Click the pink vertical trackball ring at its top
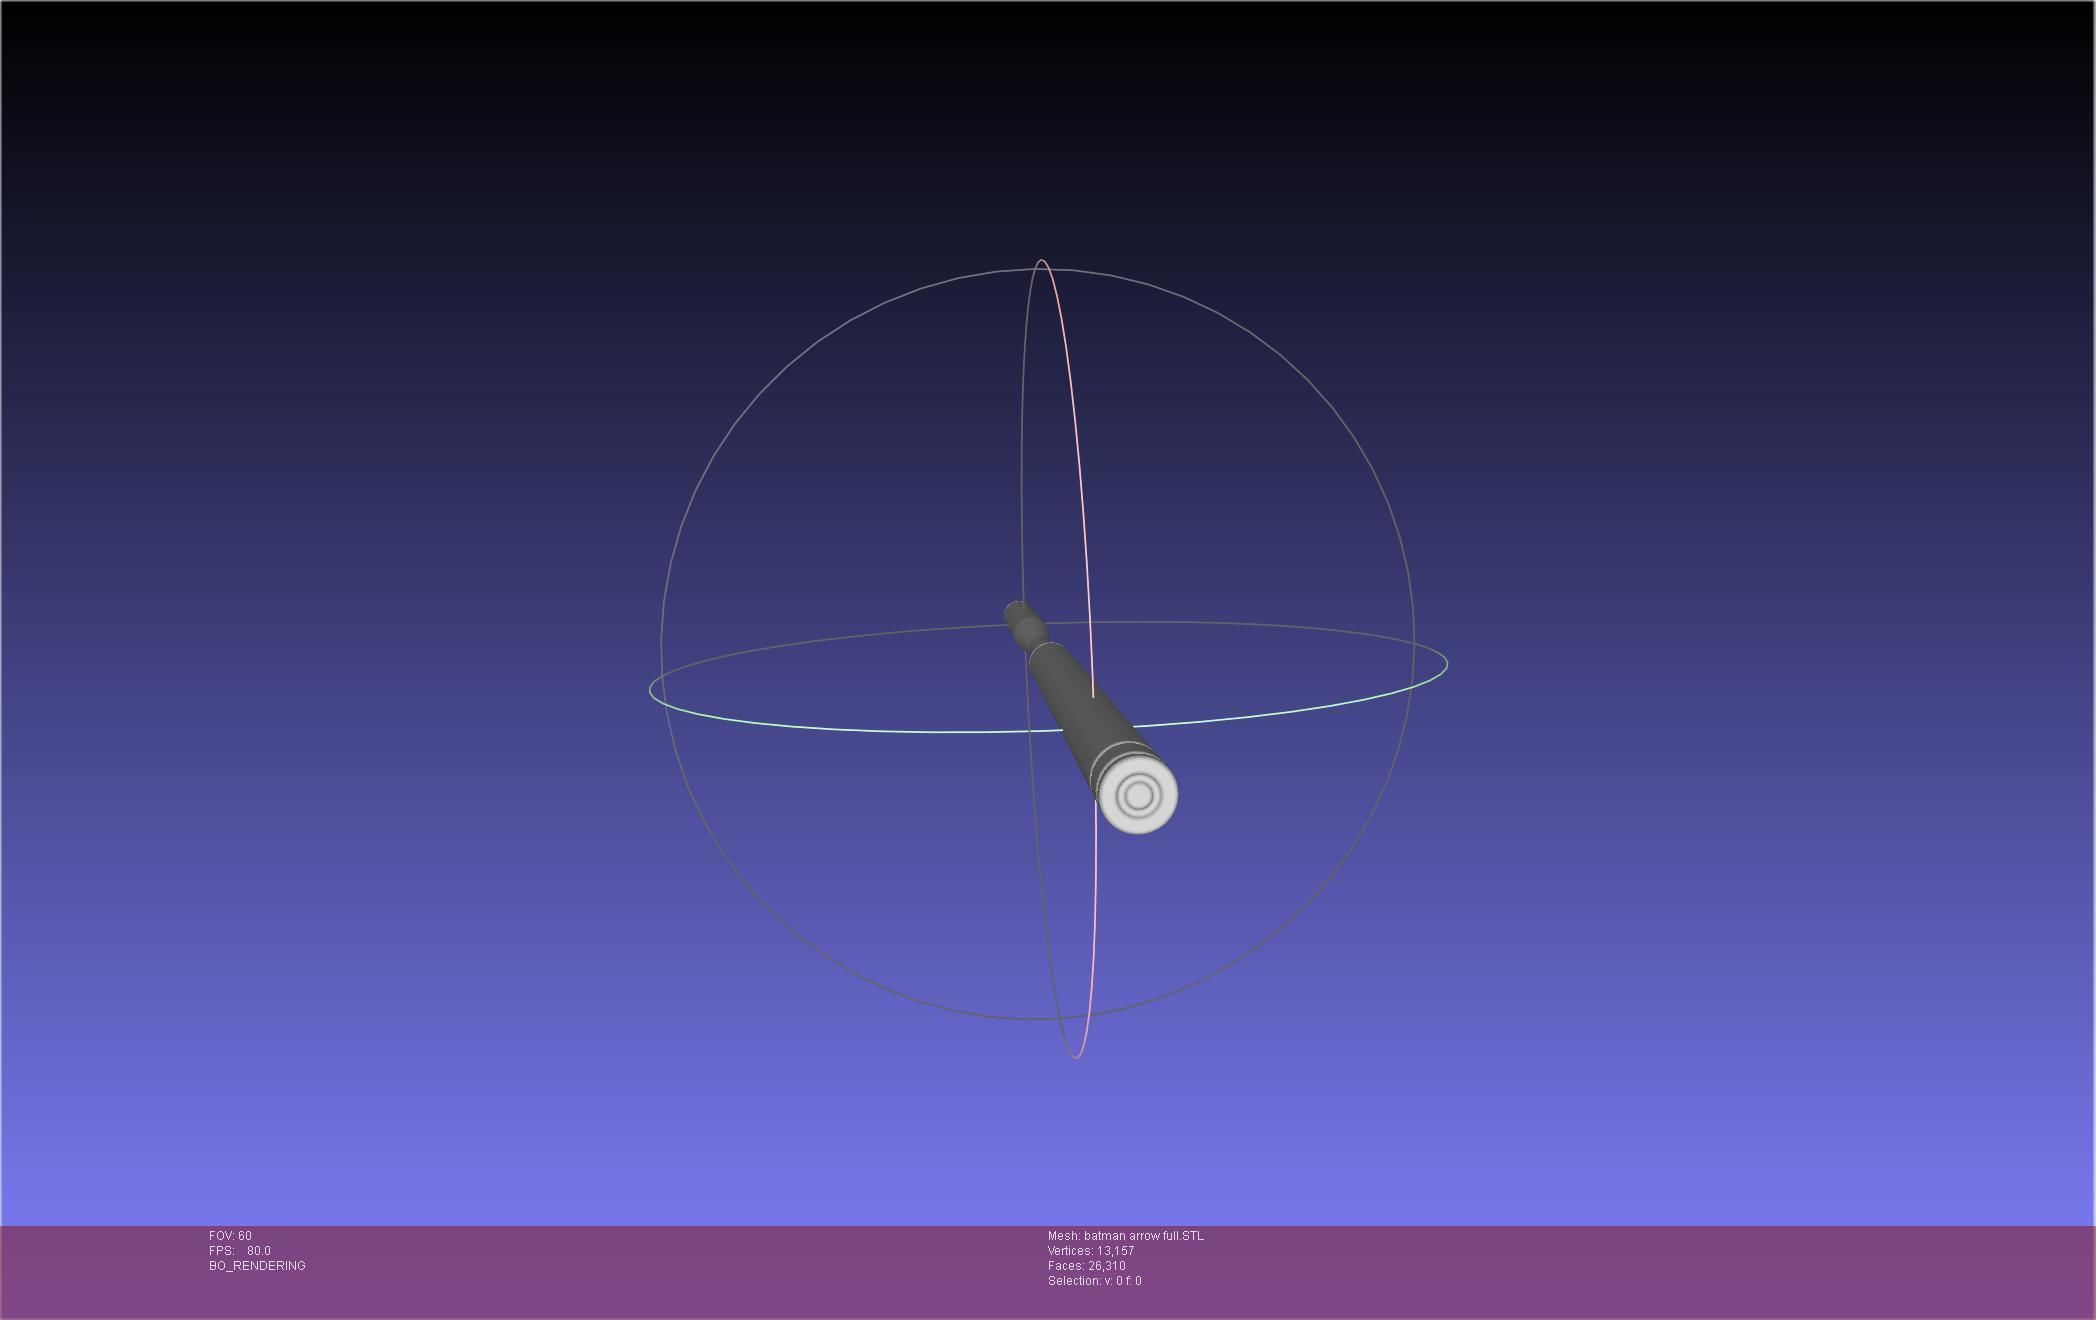2096x1320 pixels. click(1042, 262)
